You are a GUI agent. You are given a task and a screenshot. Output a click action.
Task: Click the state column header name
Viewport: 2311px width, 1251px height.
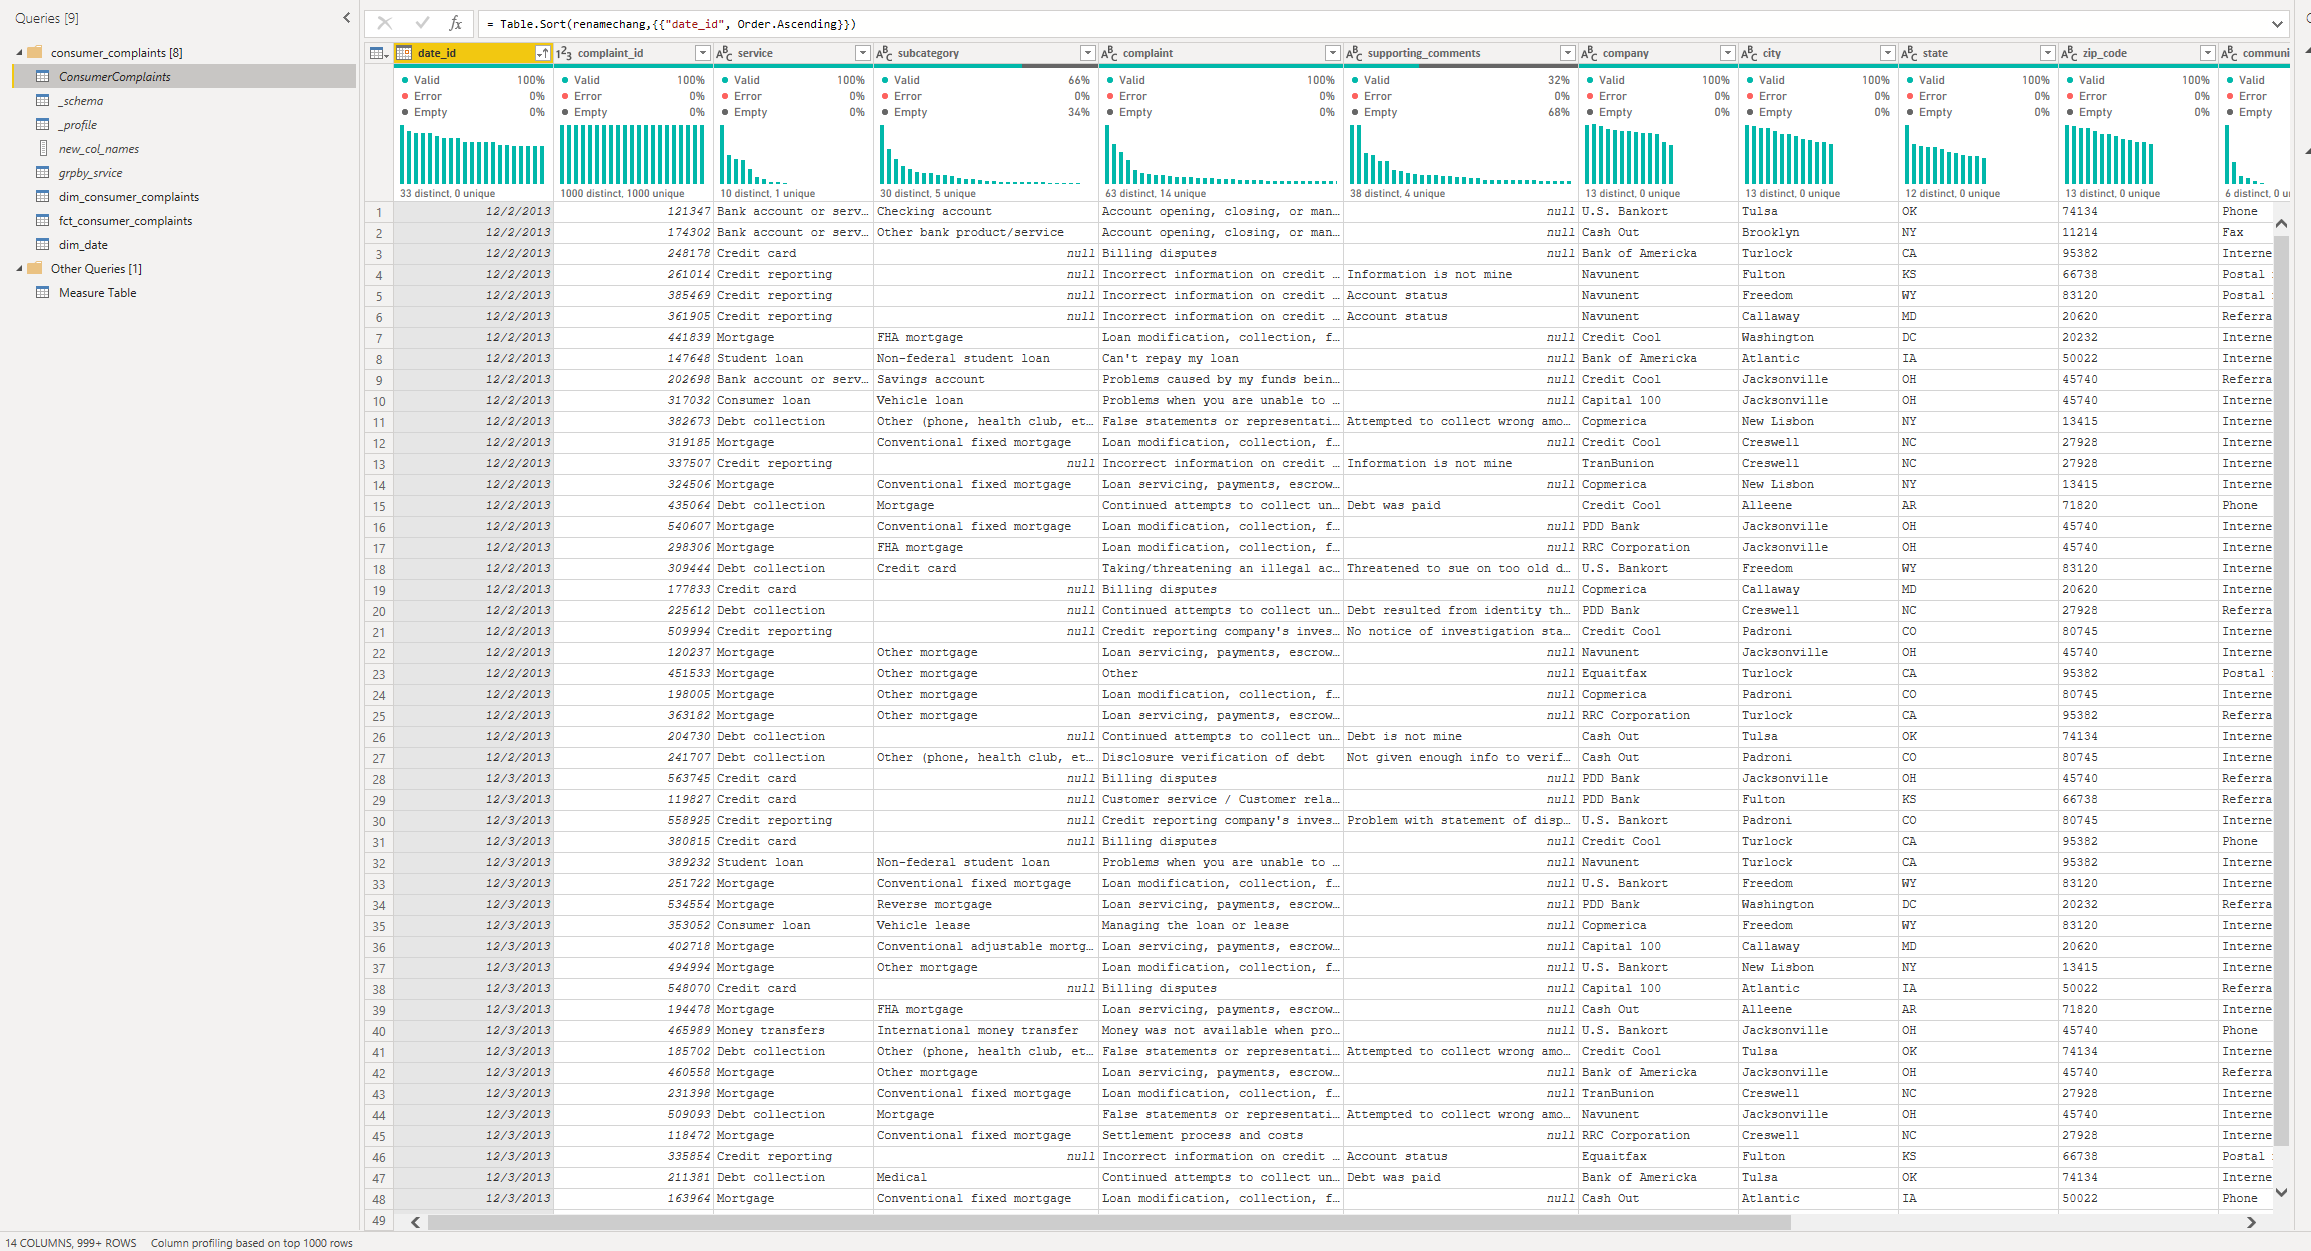1935,53
